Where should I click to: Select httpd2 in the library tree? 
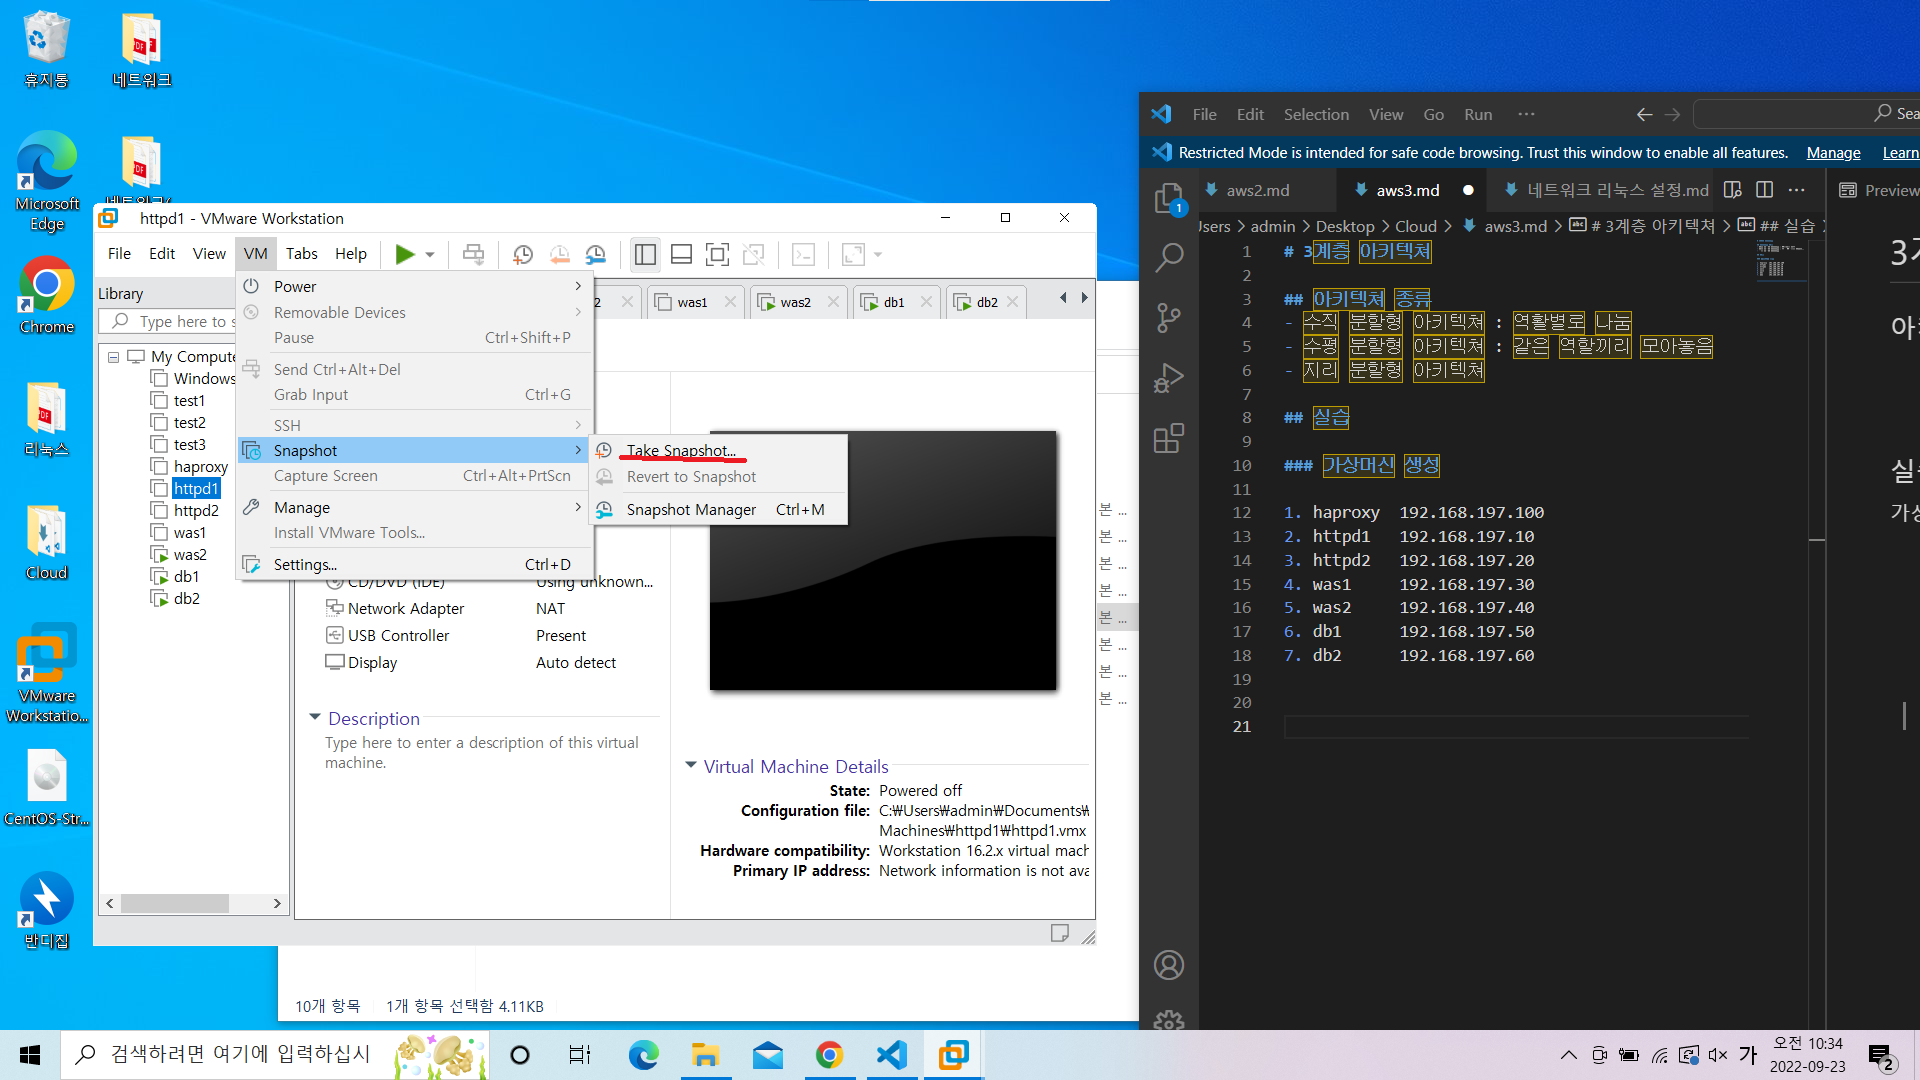coord(196,511)
